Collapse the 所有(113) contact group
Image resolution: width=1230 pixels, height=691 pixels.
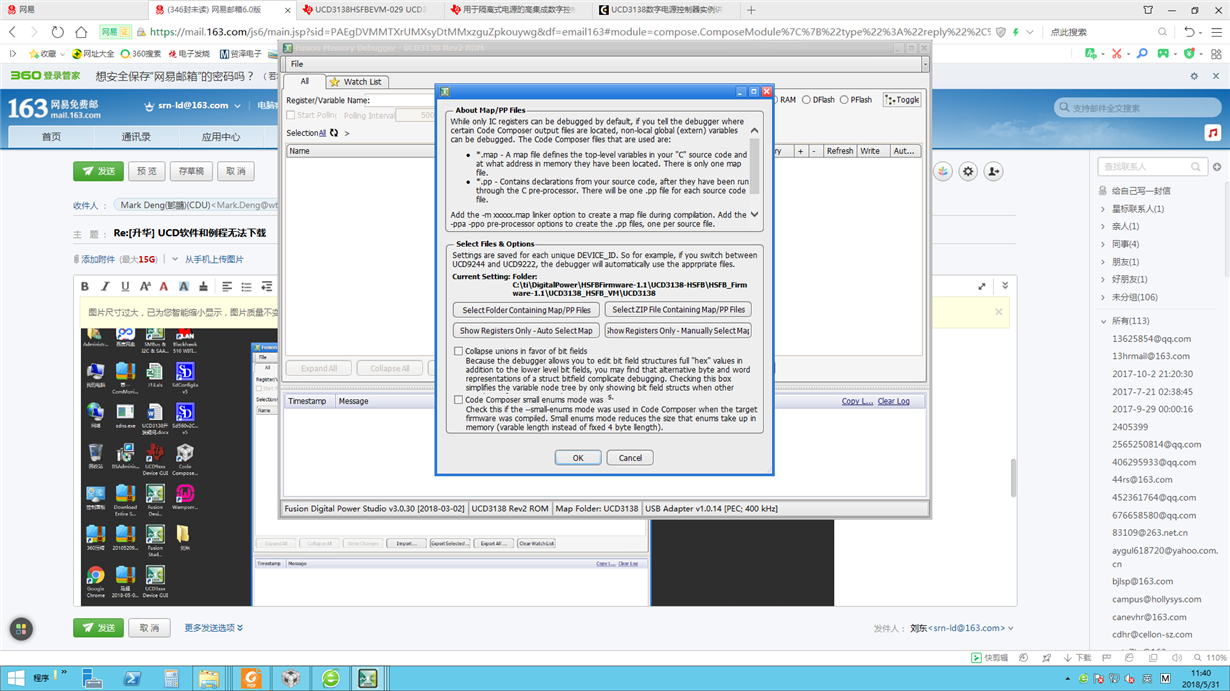[x=1104, y=321]
